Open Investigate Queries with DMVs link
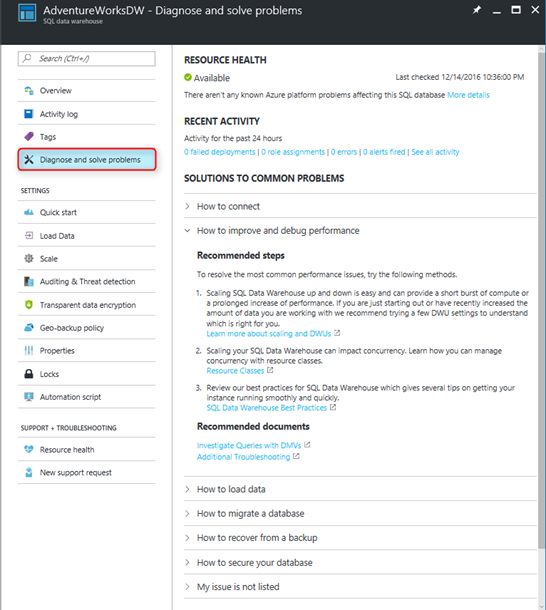Screen dimensions: 546x610 pyautogui.click(x=249, y=445)
